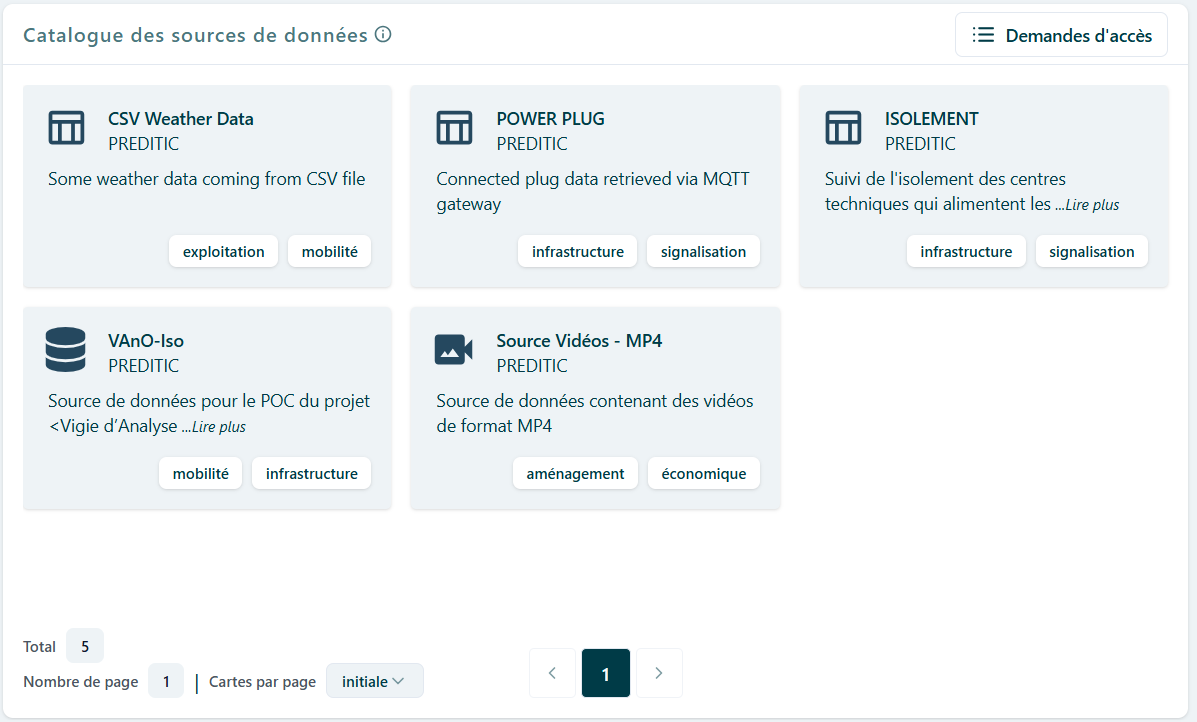Click the signalisation tag on ISOLEMENT card
Image resolution: width=1197 pixels, height=722 pixels.
coord(1092,252)
